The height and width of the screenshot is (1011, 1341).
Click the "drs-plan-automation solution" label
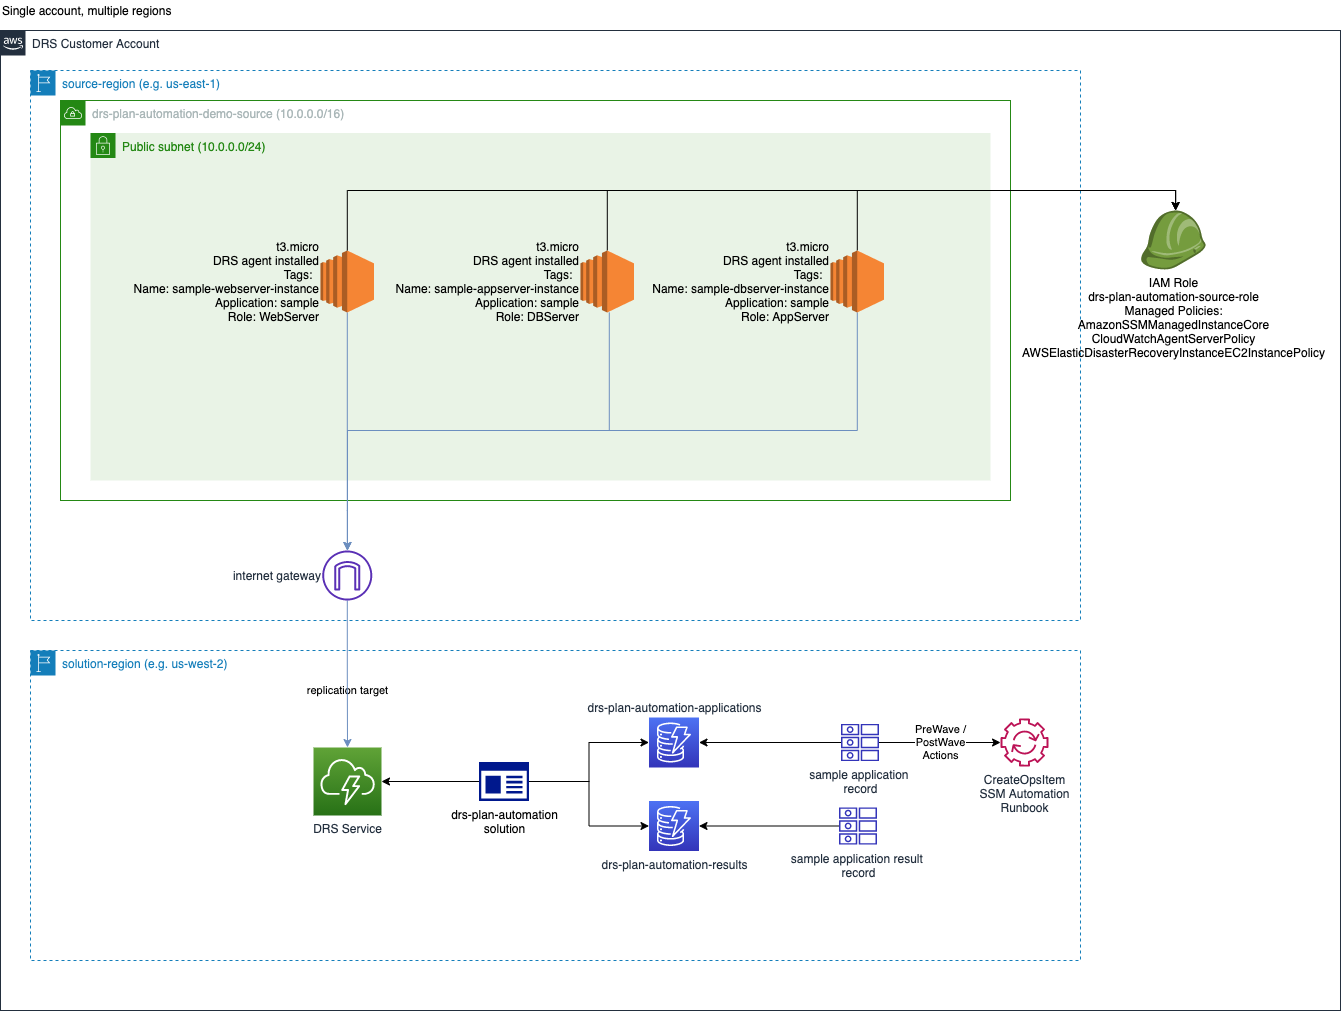tap(504, 822)
